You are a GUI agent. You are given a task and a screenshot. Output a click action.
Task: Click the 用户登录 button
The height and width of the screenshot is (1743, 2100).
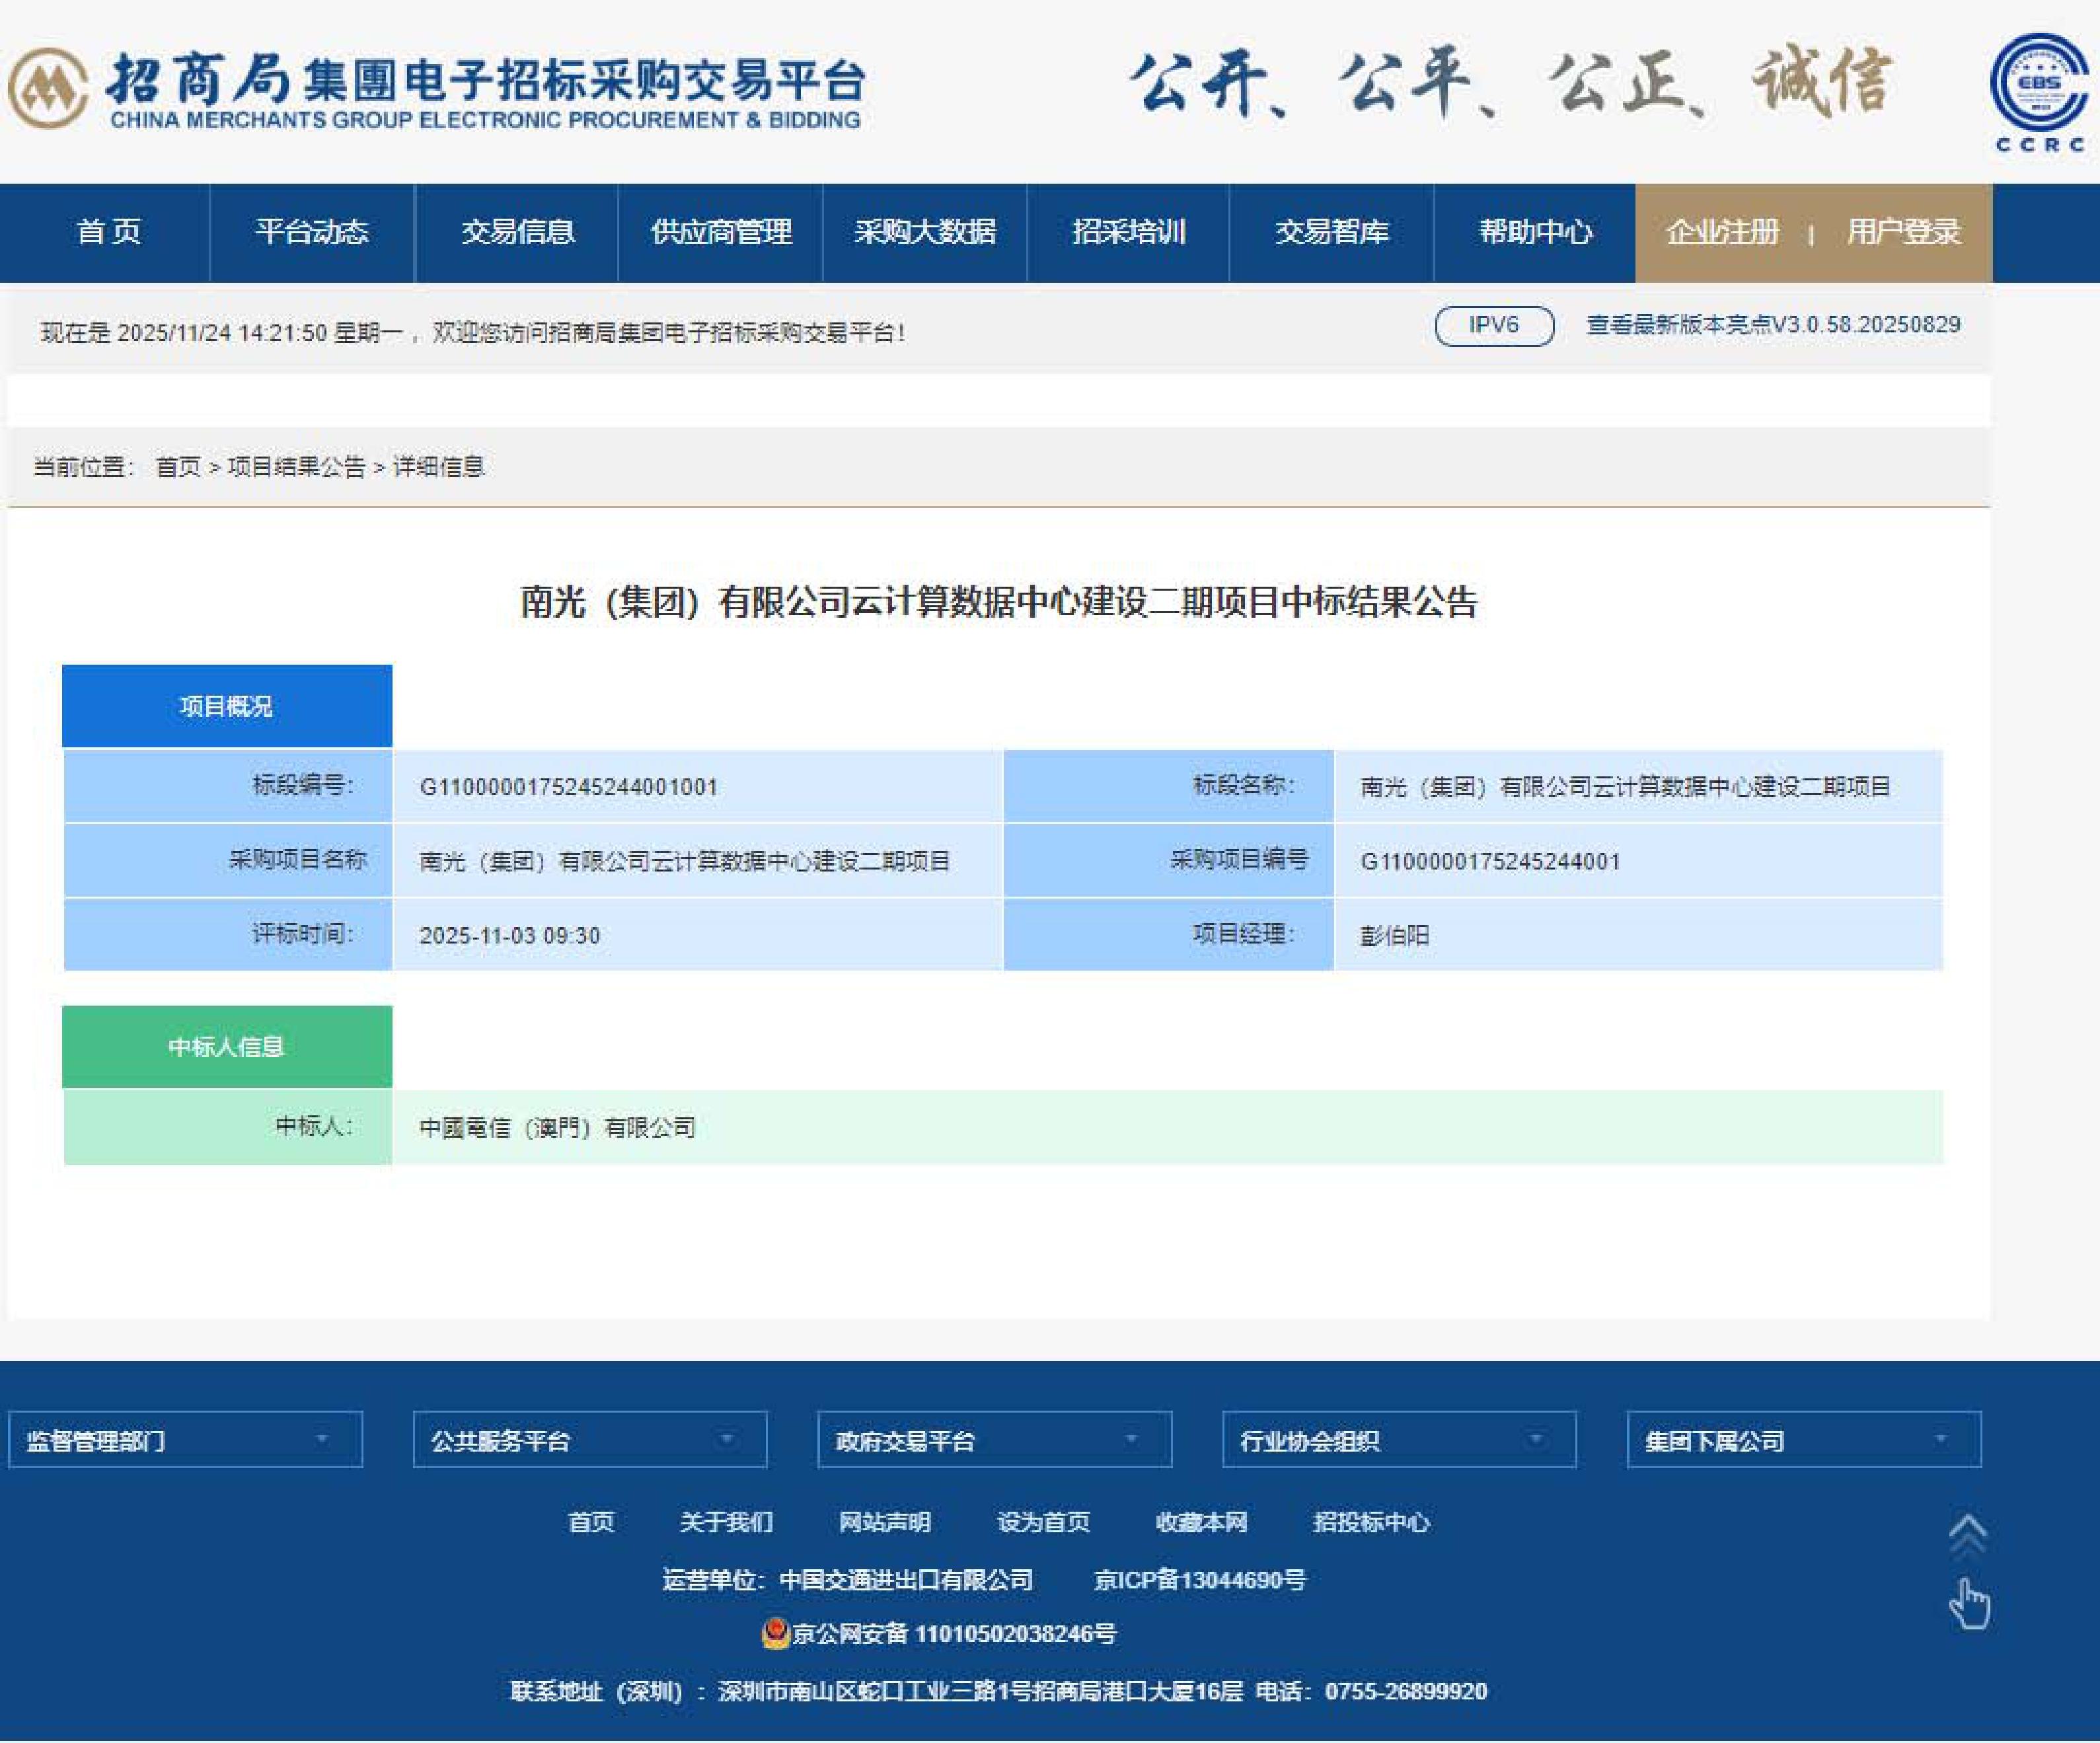tap(1903, 232)
